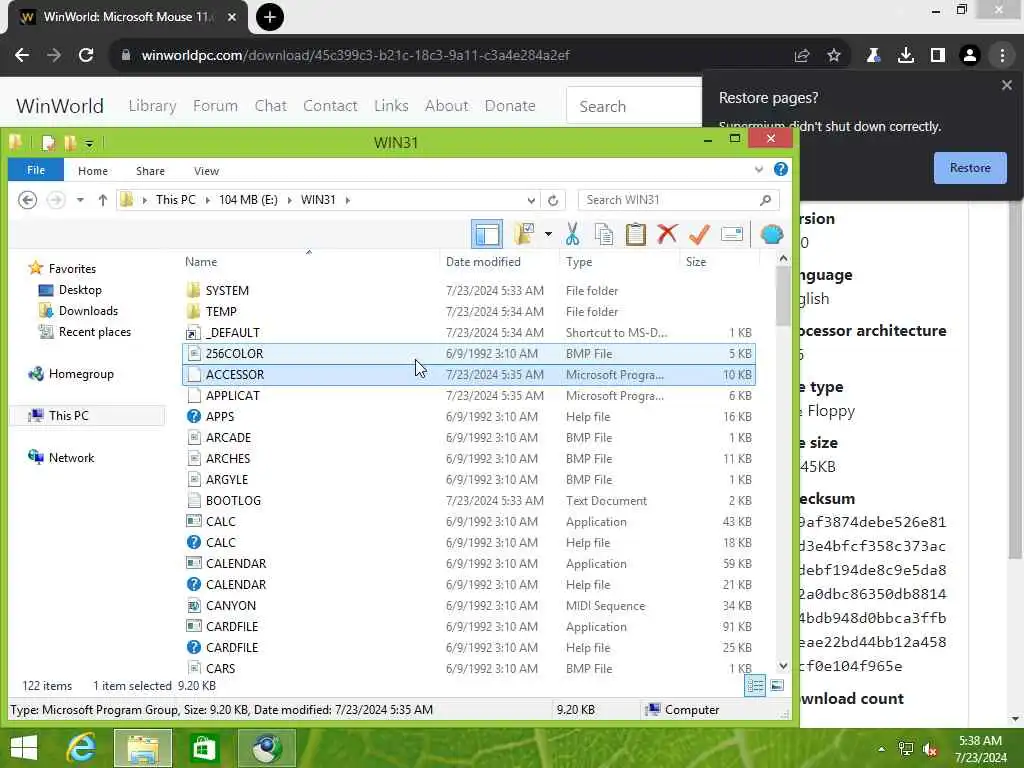The height and width of the screenshot is (768, 1024).
Task: Click Quick Access properties icon in title bar
Action: pos(48,142)
